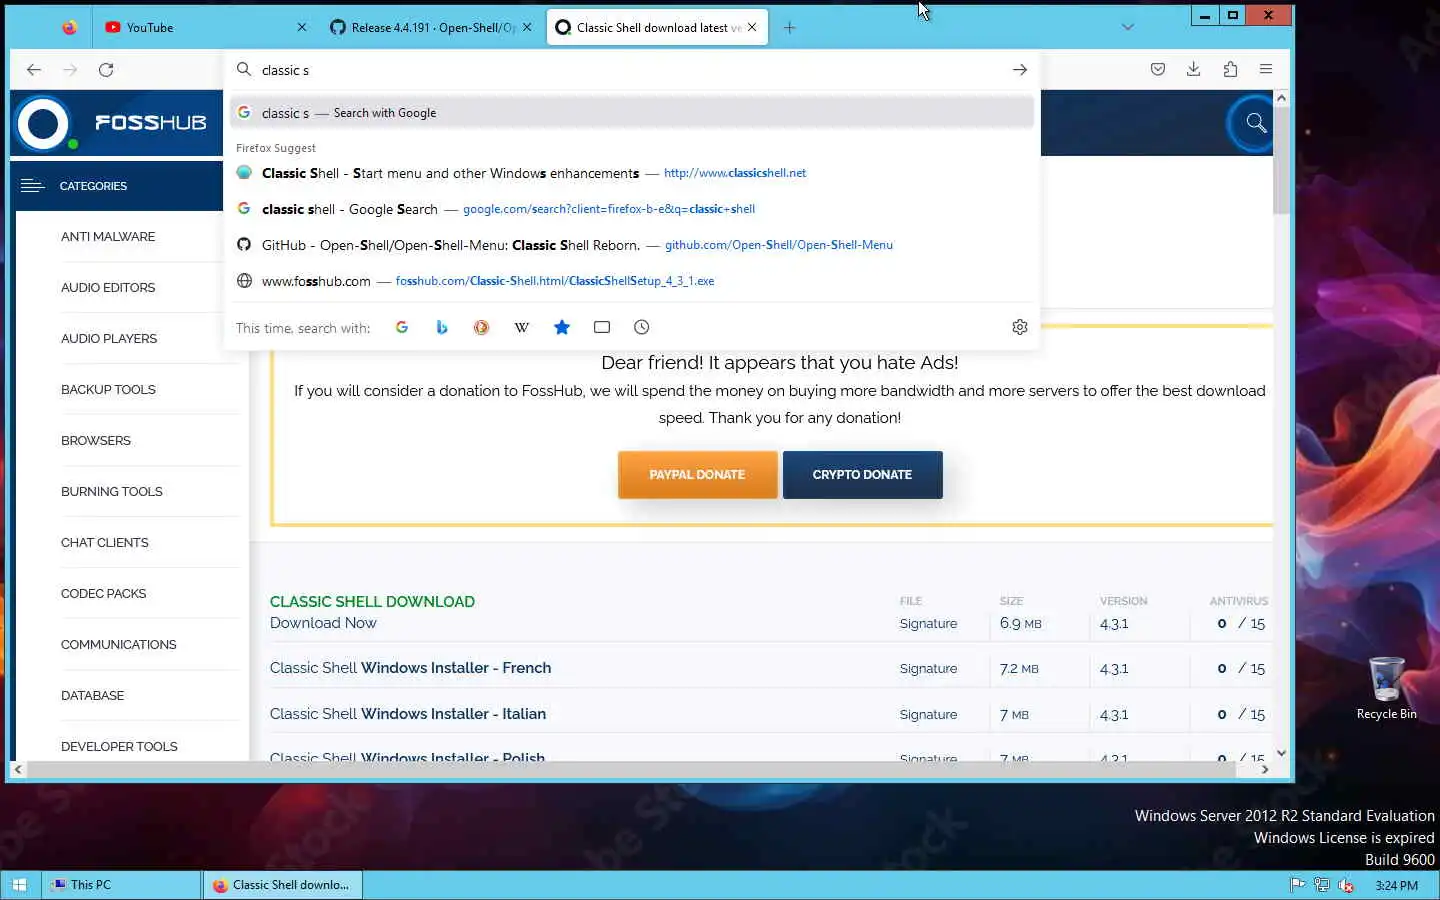Search this time with Google icon
This screenshot has height=900, width=1440.
click(402, 327)
